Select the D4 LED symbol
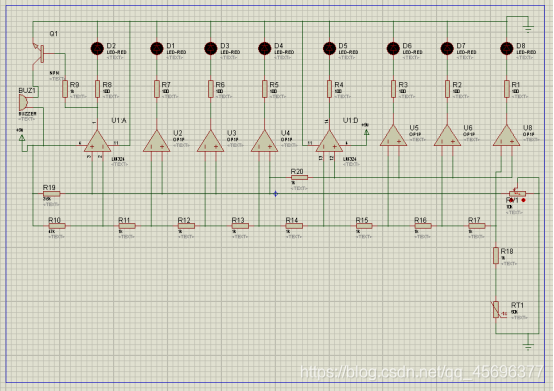This screenshot has width=554, height=391. coord(265,48)
